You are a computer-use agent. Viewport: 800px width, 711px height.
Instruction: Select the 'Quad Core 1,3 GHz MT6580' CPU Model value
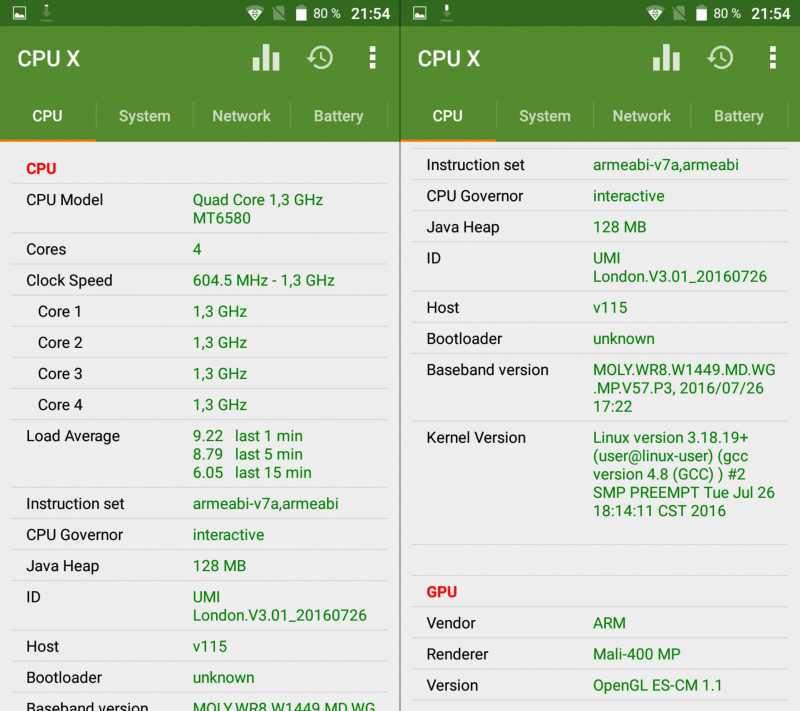tap(258, 209)
